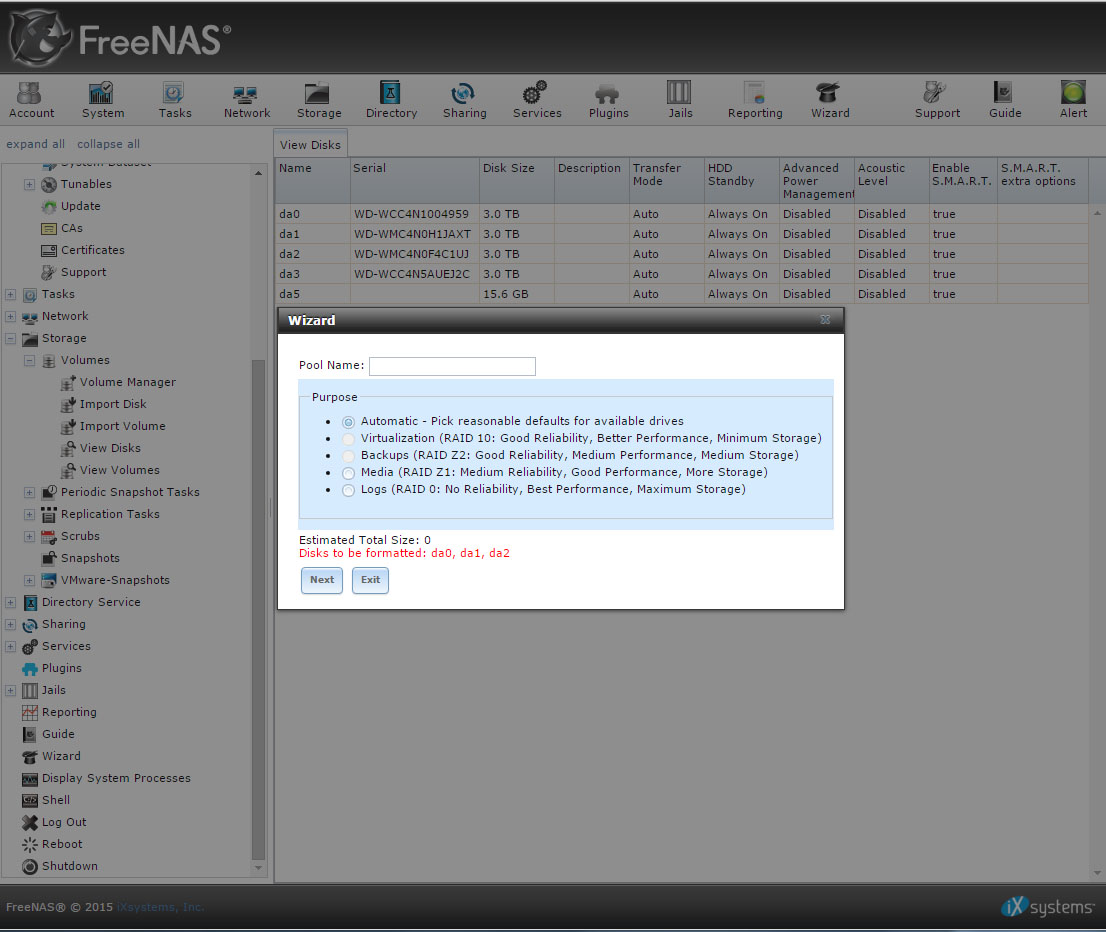Open View Disks in sidebar tree

tap(110, 448)
